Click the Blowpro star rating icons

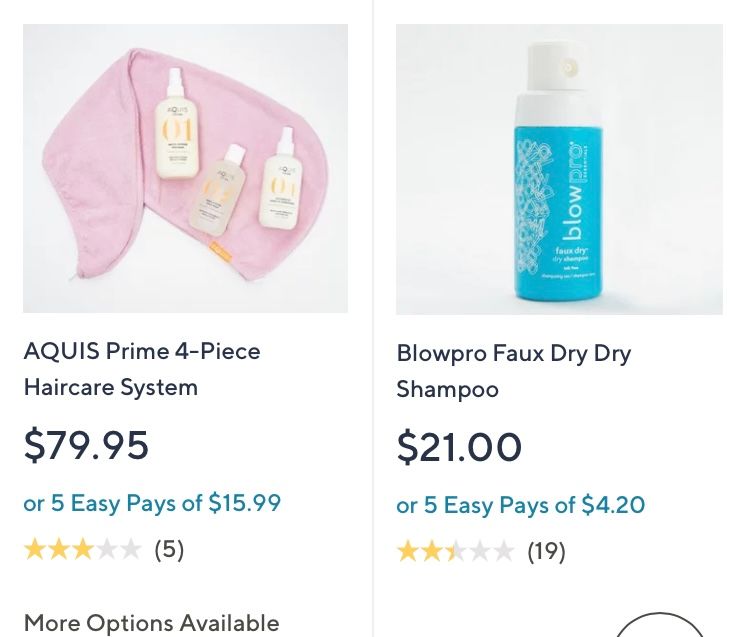coord(455,551)
